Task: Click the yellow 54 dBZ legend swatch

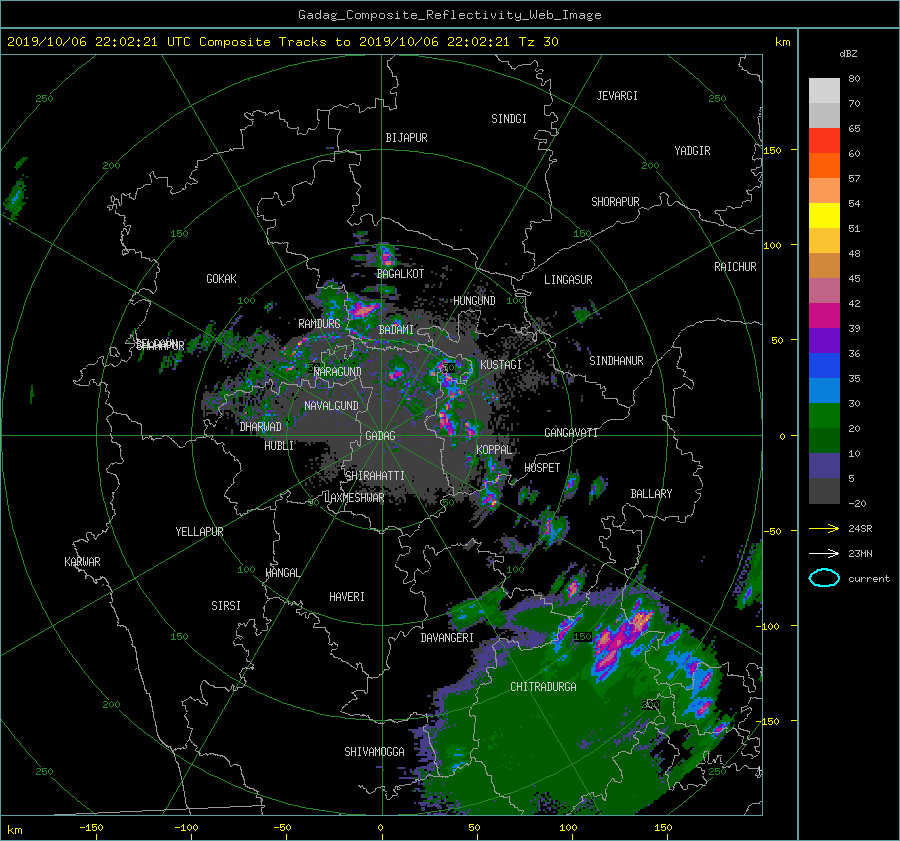Action: pos(824,215)
